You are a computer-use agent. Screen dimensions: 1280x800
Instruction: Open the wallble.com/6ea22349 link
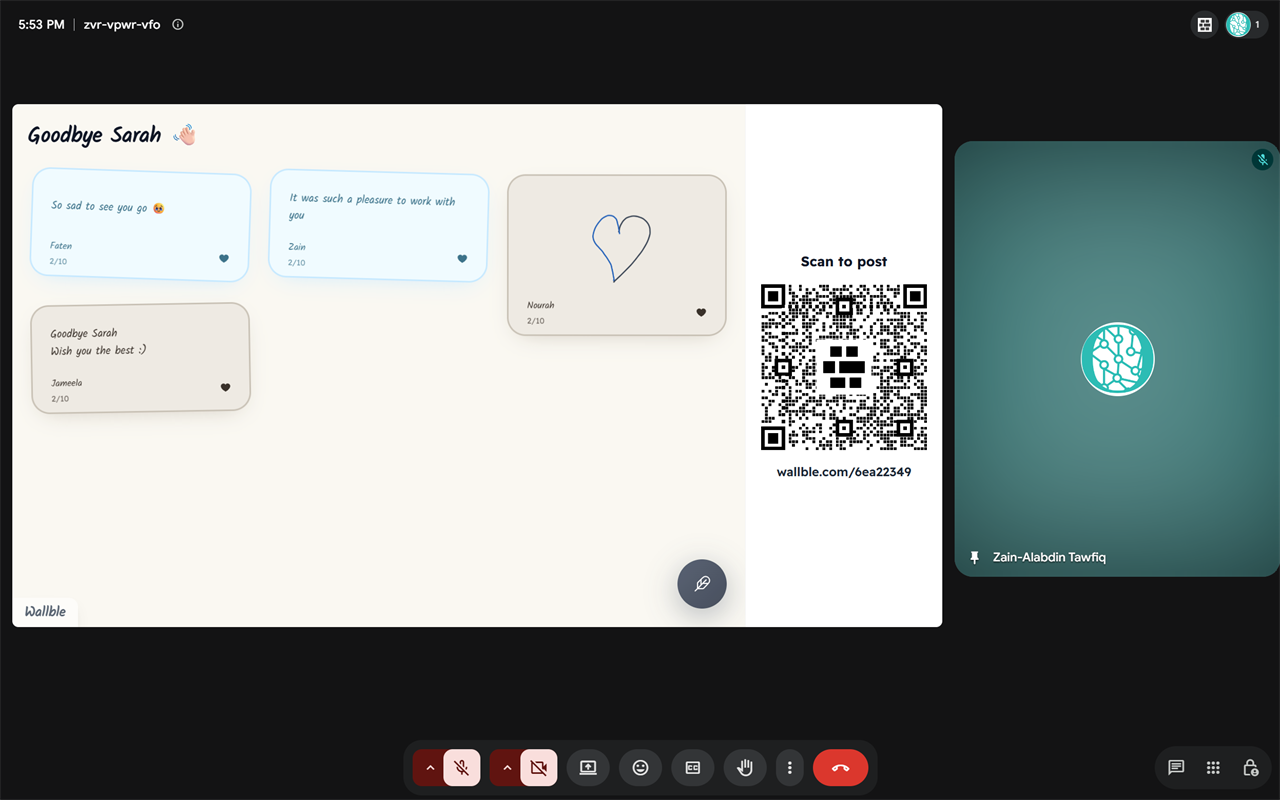[x=844, y=472]
